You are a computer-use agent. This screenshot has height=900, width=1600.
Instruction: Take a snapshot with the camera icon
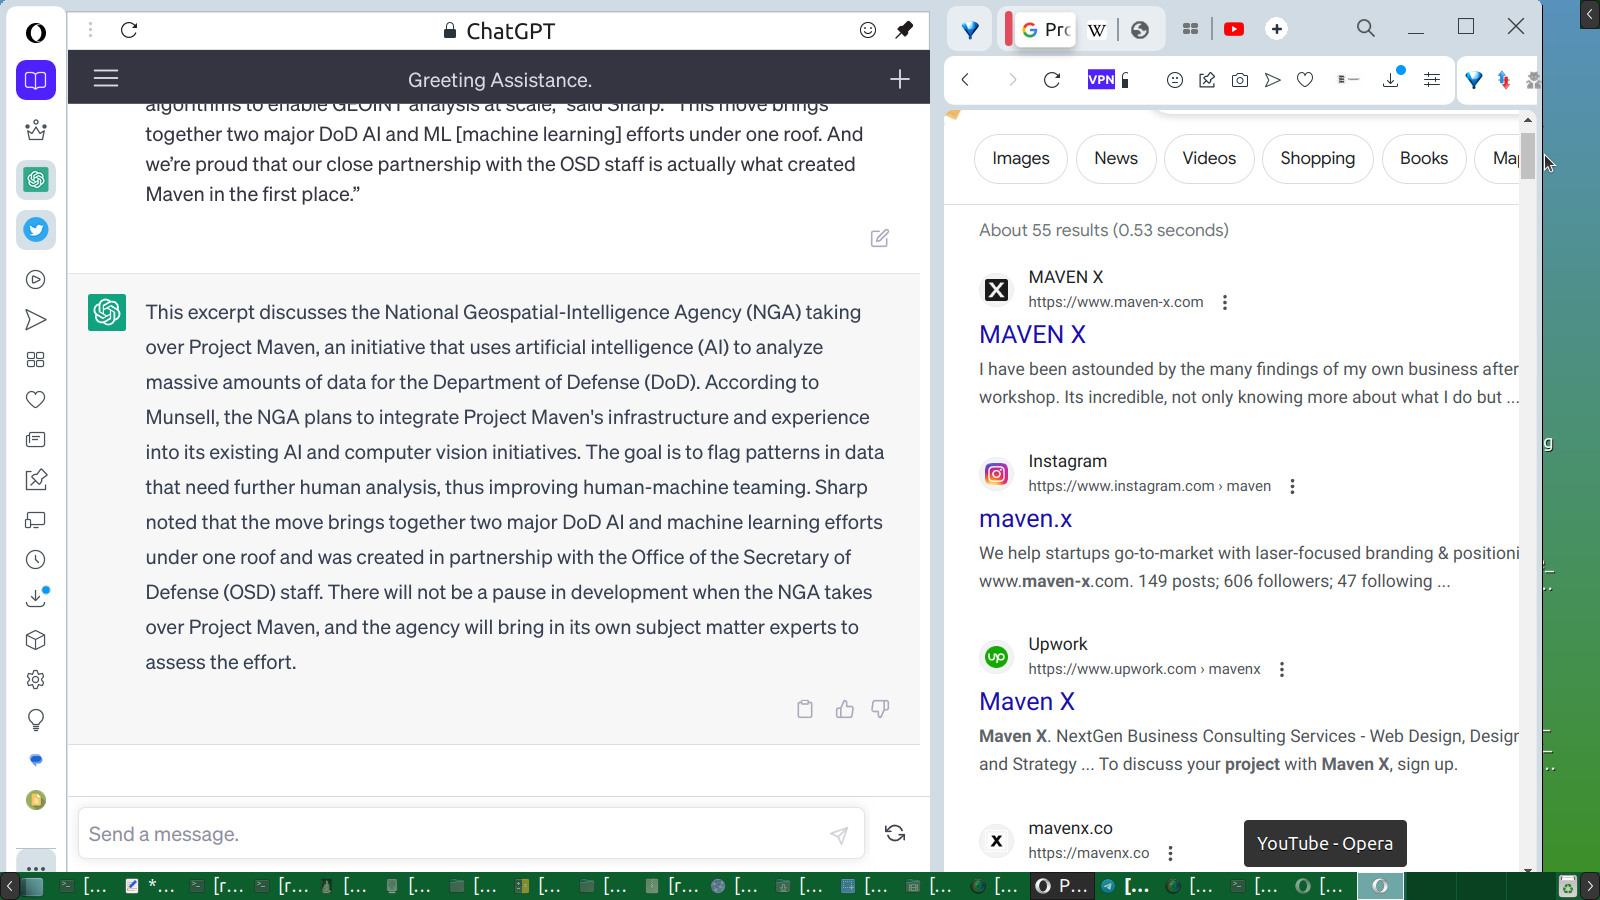coord(1240,80)
